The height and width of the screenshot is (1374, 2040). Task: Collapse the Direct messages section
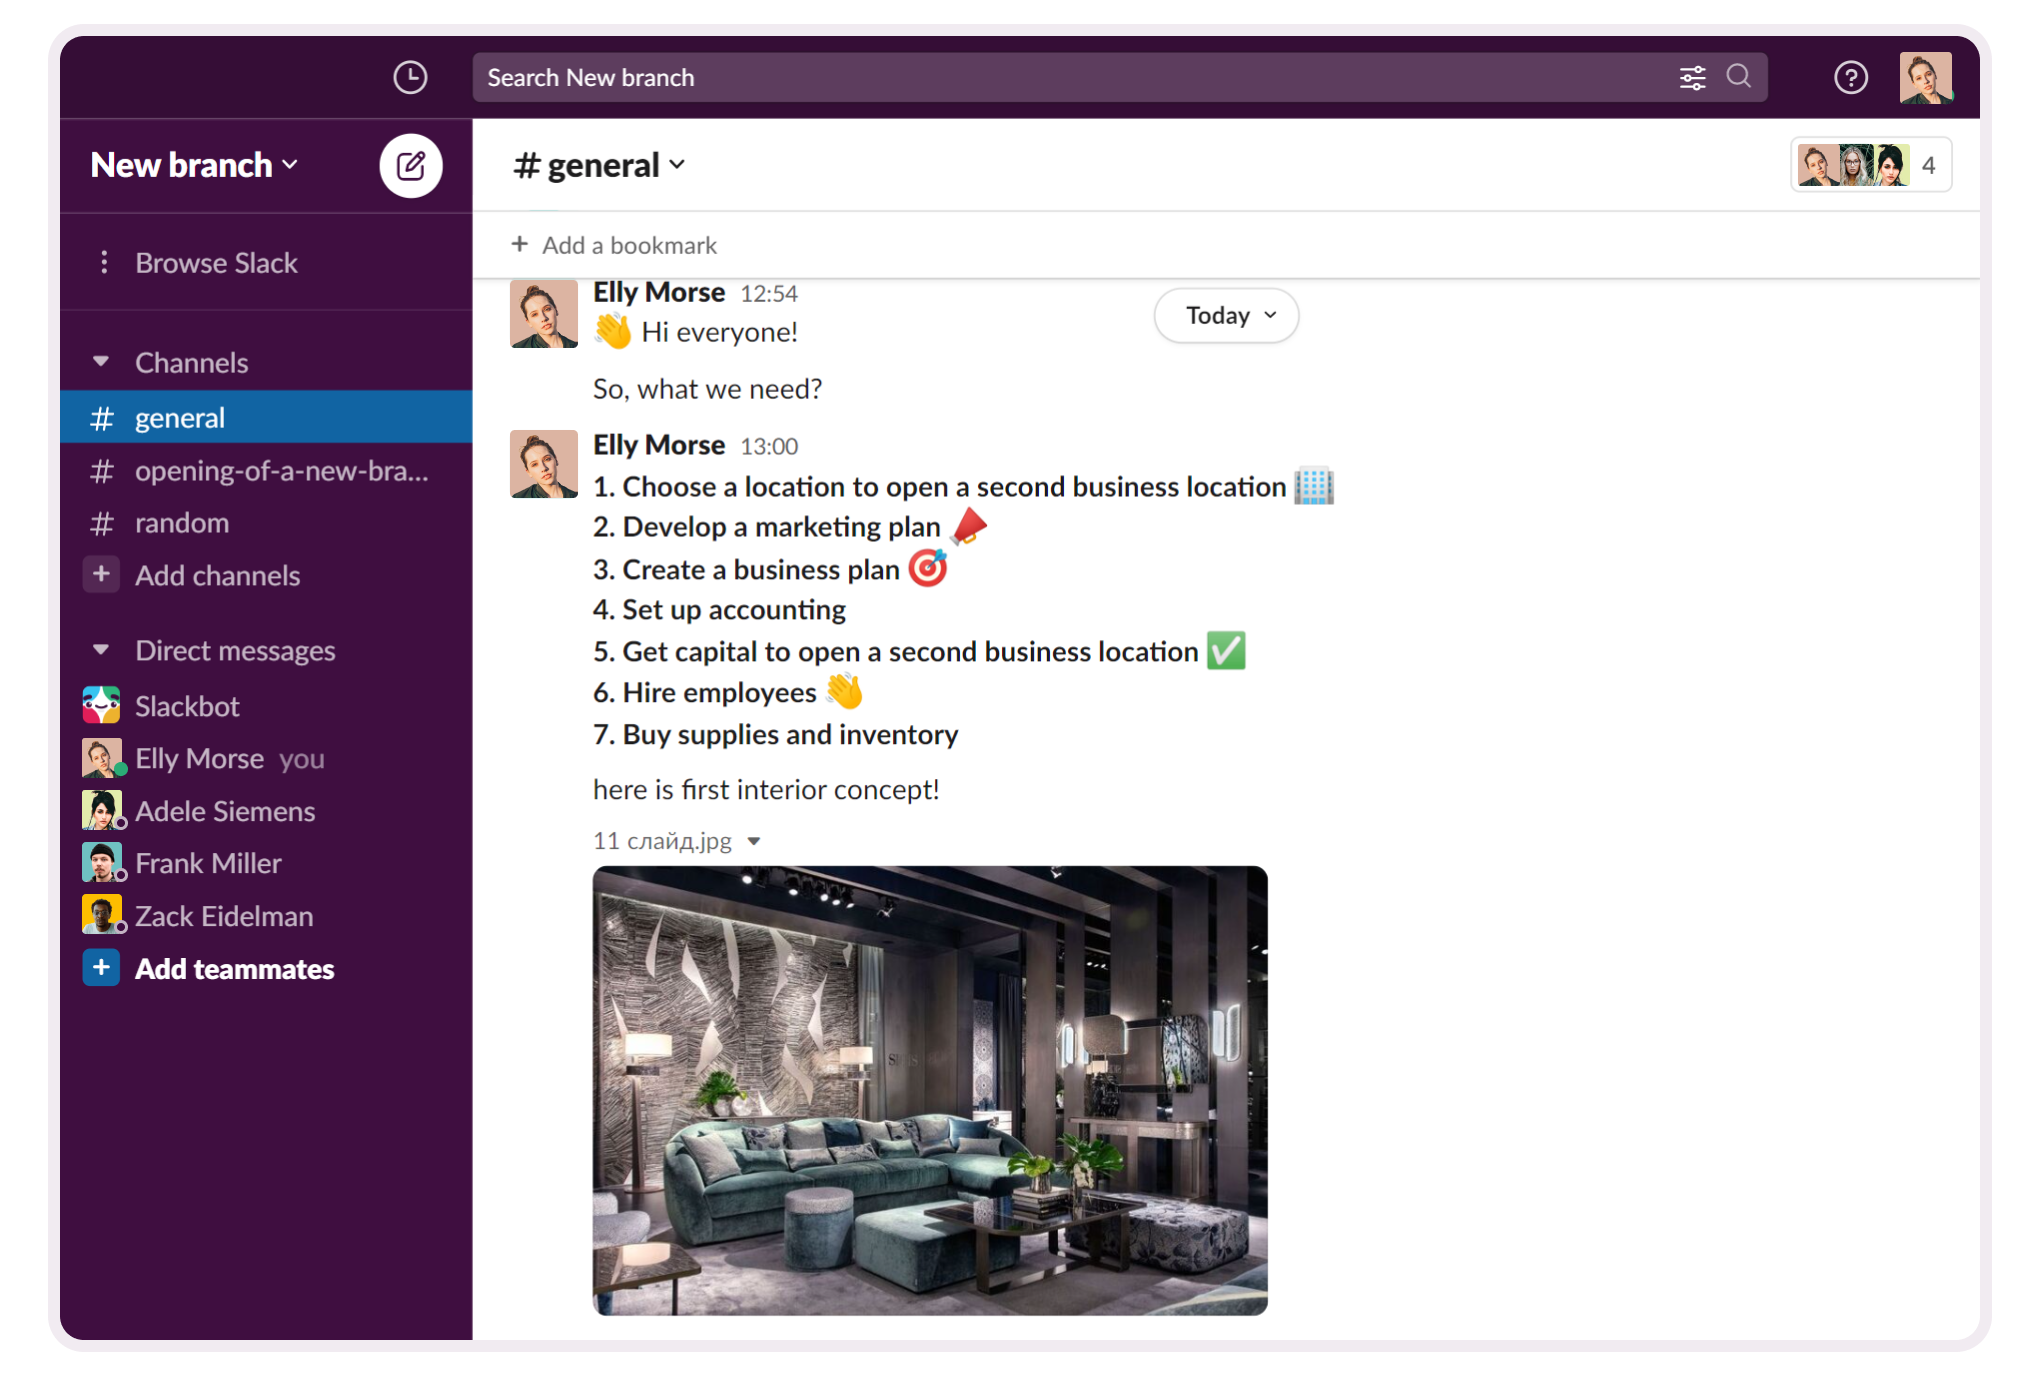(101, 650)
